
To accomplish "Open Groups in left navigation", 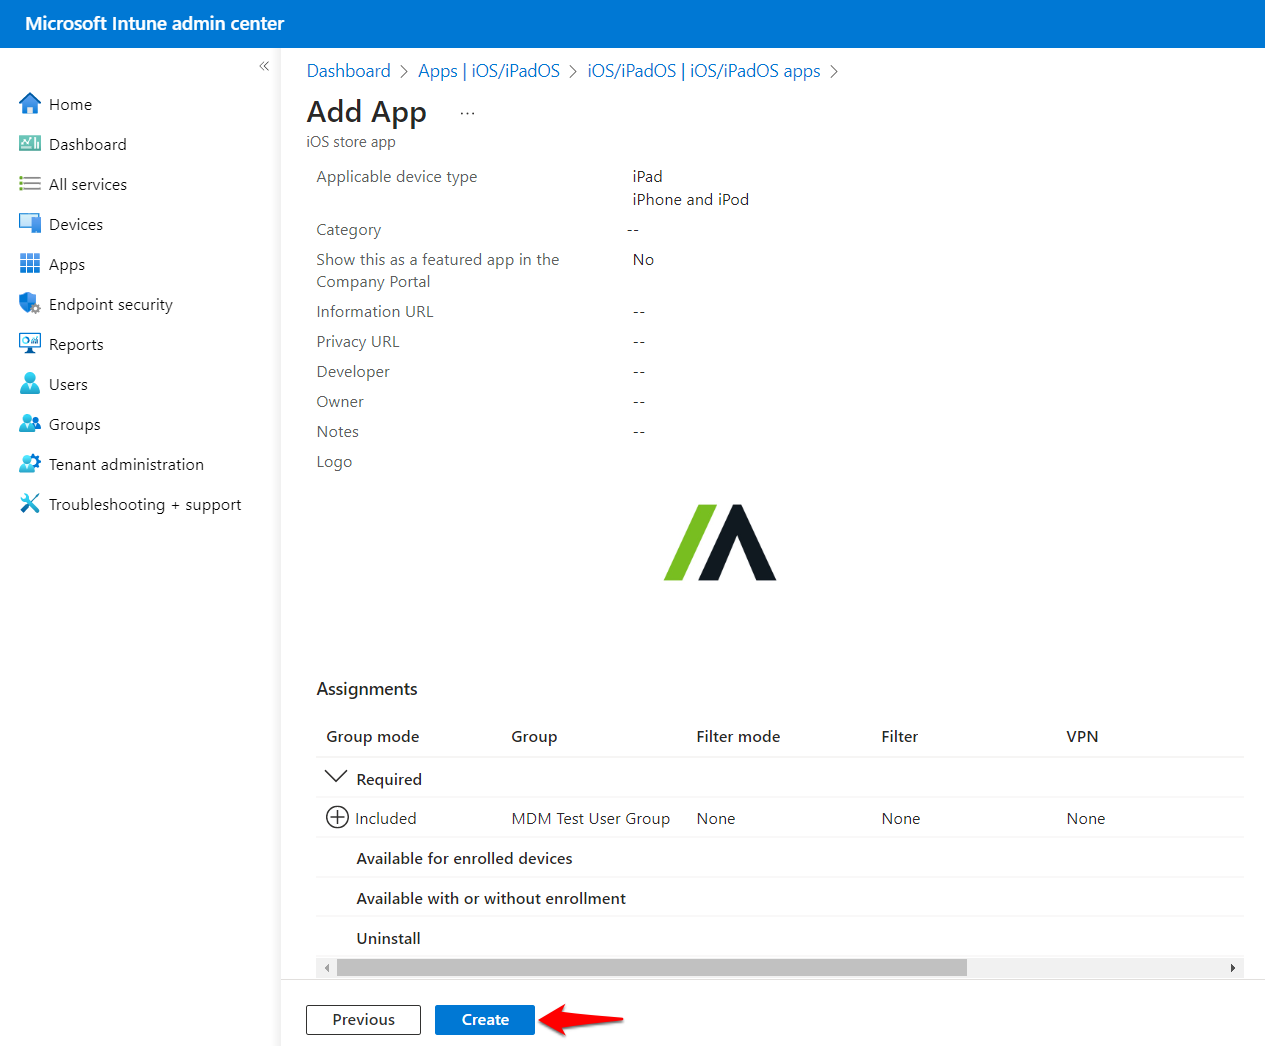I will click(x=75, y=424).
